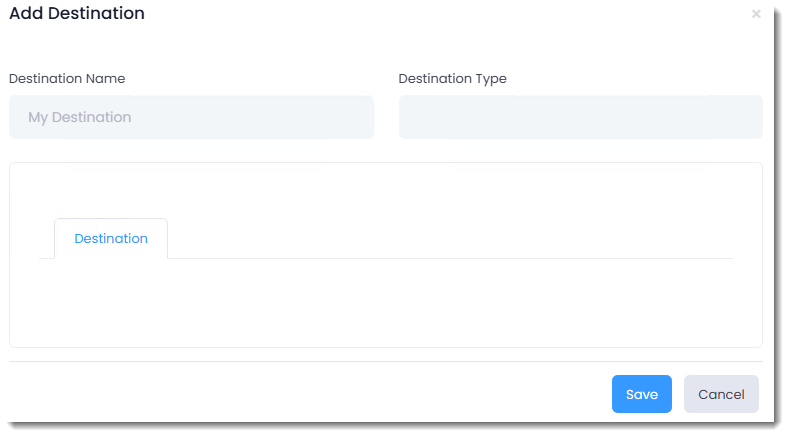Image resolution: width=789 pixels, height=437 pixels.
Task: Dismiss the dialog using the corner close icon
Action: pyautogui.click(x=756, y=14)
